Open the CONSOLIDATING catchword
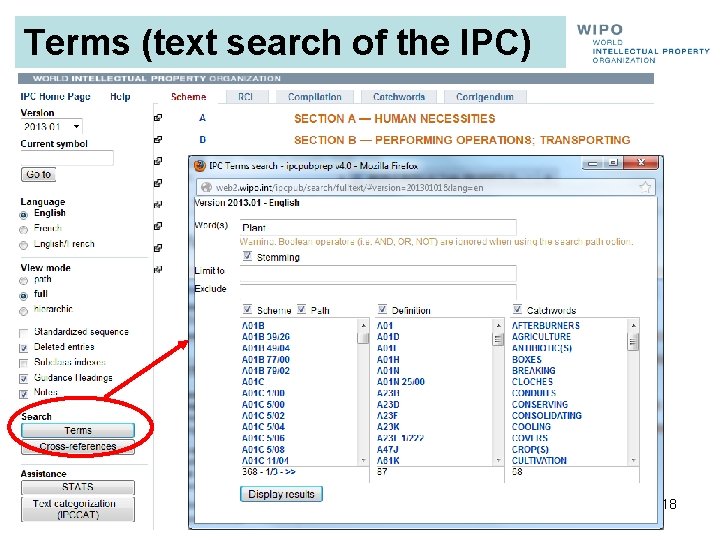The width and height of the screenshot is (720, 540). (x=546, y=416)
